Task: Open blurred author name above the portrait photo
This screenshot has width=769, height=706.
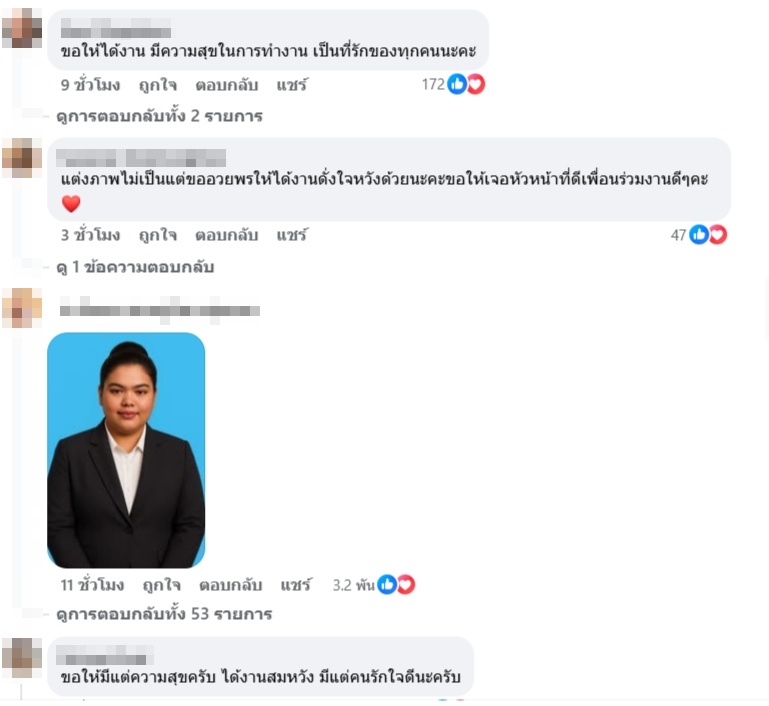Action: pos(160,310)
